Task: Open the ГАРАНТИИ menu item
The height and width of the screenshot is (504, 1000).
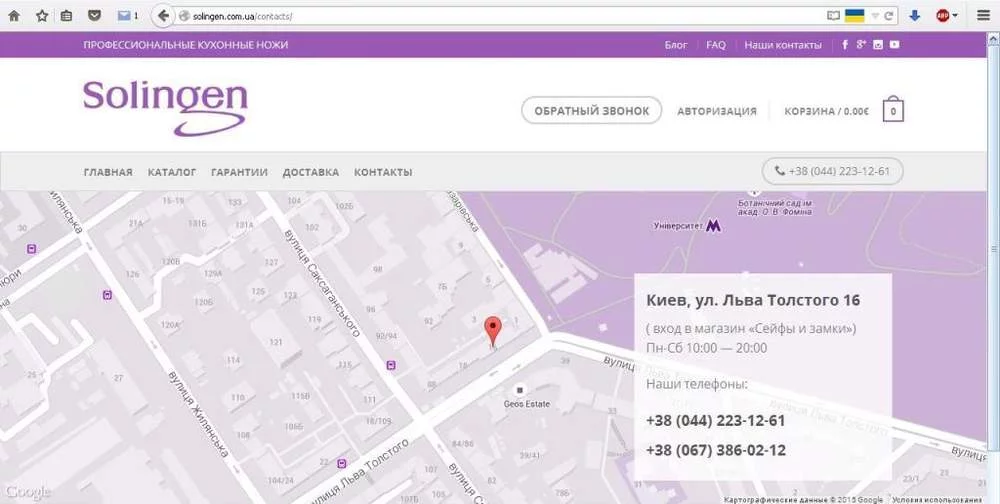Action: [239, 172]
